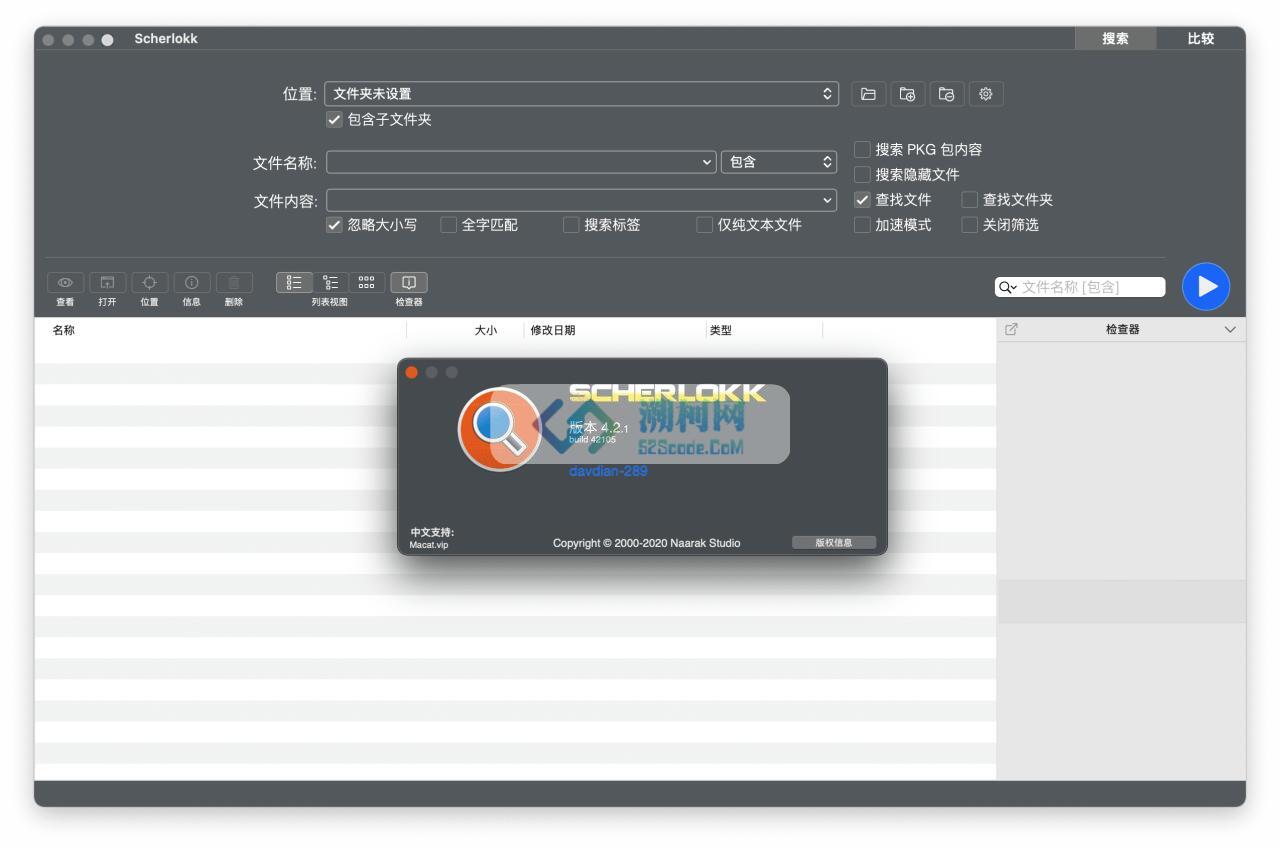Enable 搜索 PKG 包内容 checkbox
Screen dimensions: 1280x849
coord(862,149)
